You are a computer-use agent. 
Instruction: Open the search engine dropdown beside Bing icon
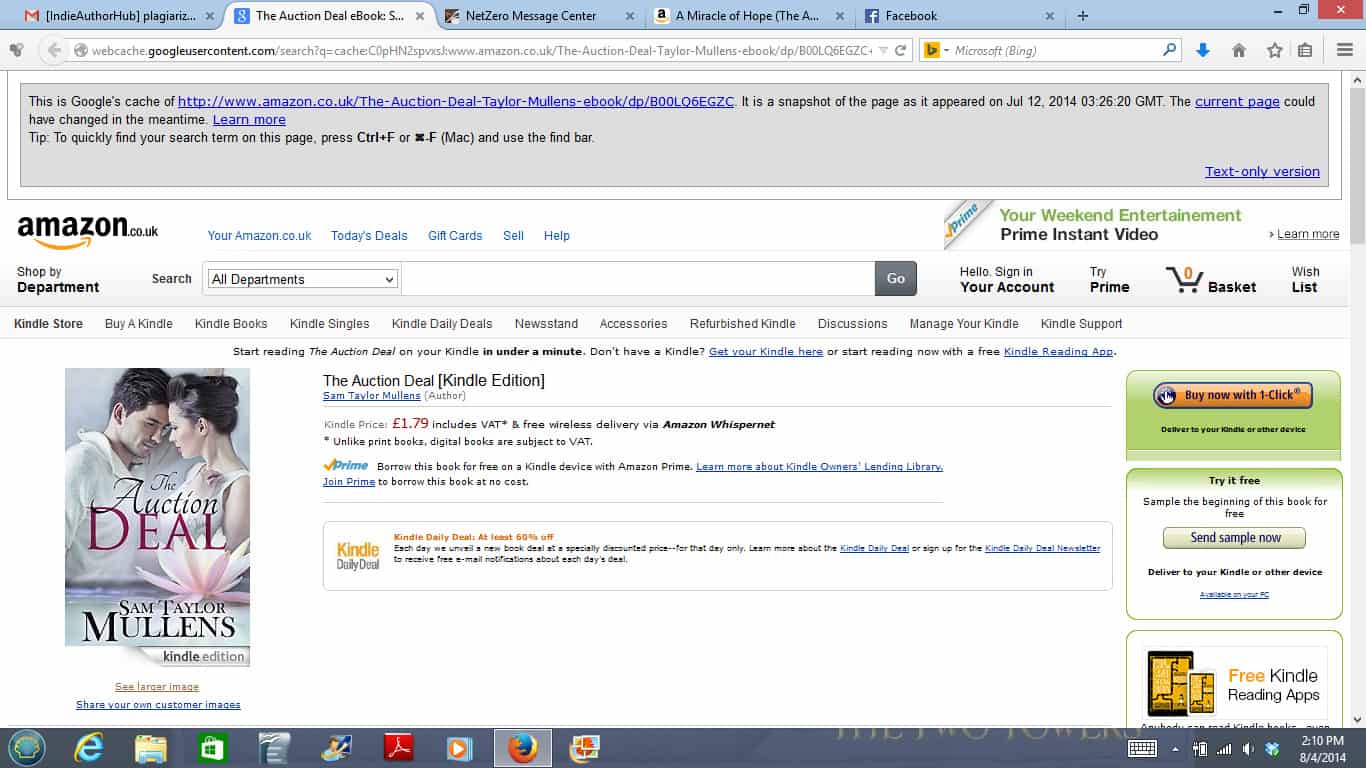tap(946, 50)
